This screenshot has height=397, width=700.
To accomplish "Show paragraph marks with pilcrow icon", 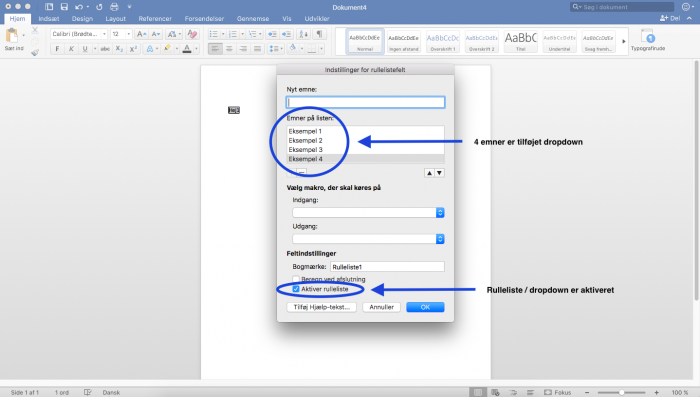I will click(320, 34).
